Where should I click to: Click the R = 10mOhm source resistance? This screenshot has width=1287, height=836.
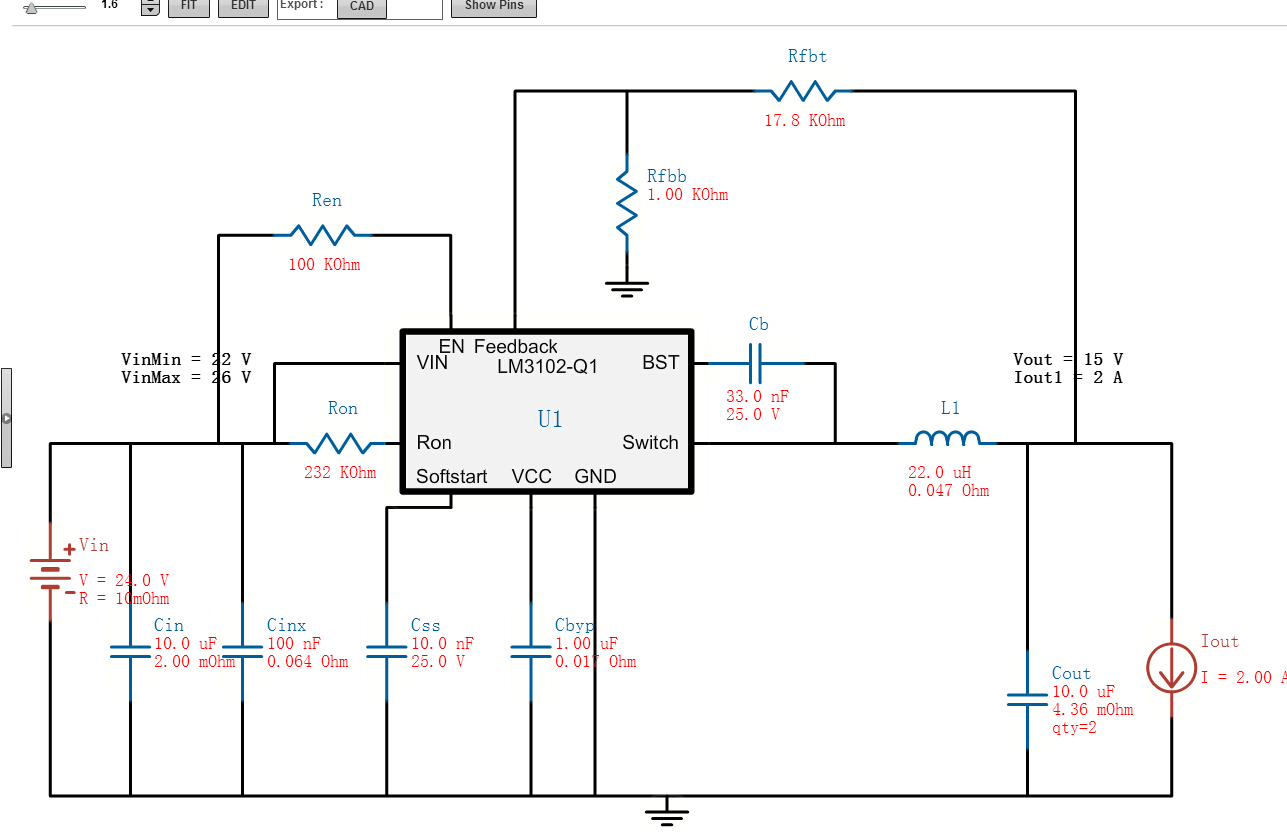click(124, 599)
